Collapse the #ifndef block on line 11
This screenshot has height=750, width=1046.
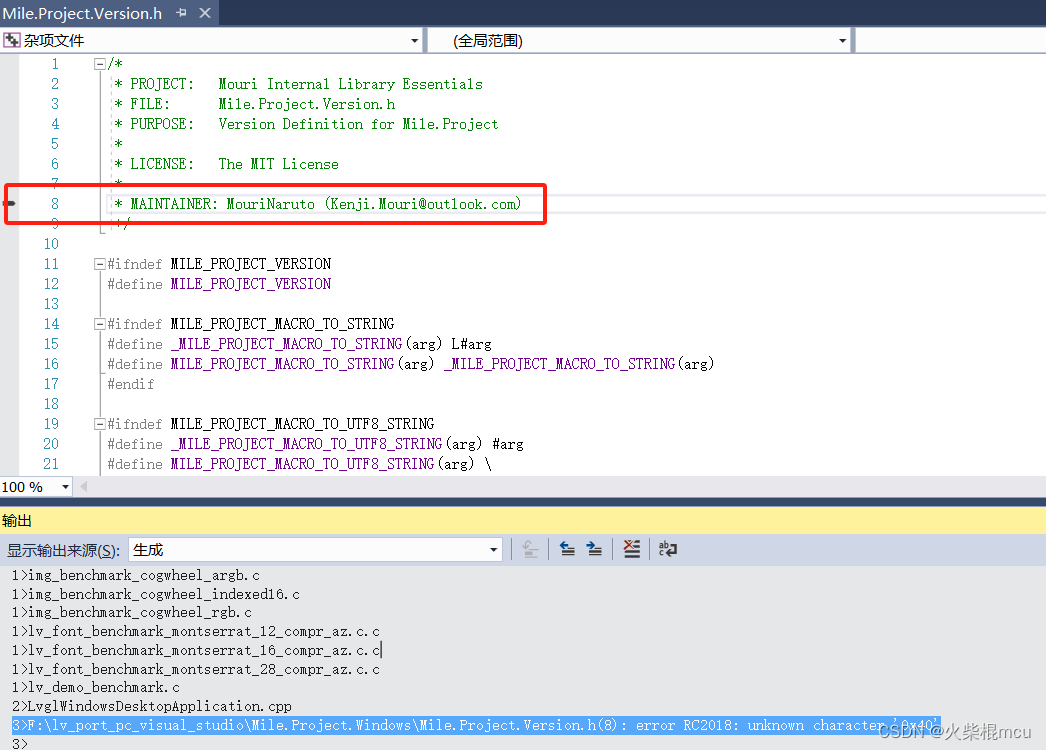pyautogui.click(x=99, y=263)
